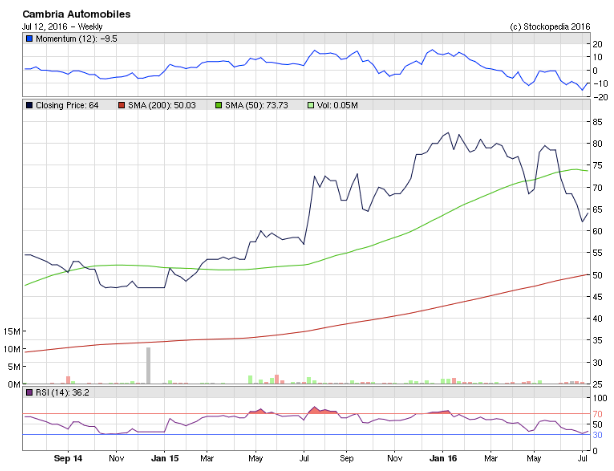614x471 pixels.
Task: Click the 65 price axis value
Action: click(x=597, y=209)
